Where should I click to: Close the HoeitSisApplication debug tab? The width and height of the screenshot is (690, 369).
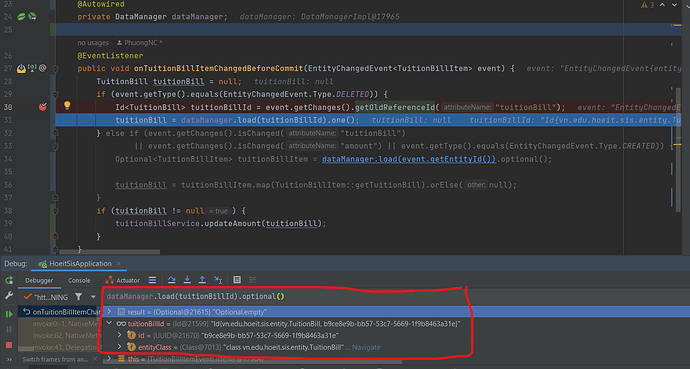click(119, 263)
